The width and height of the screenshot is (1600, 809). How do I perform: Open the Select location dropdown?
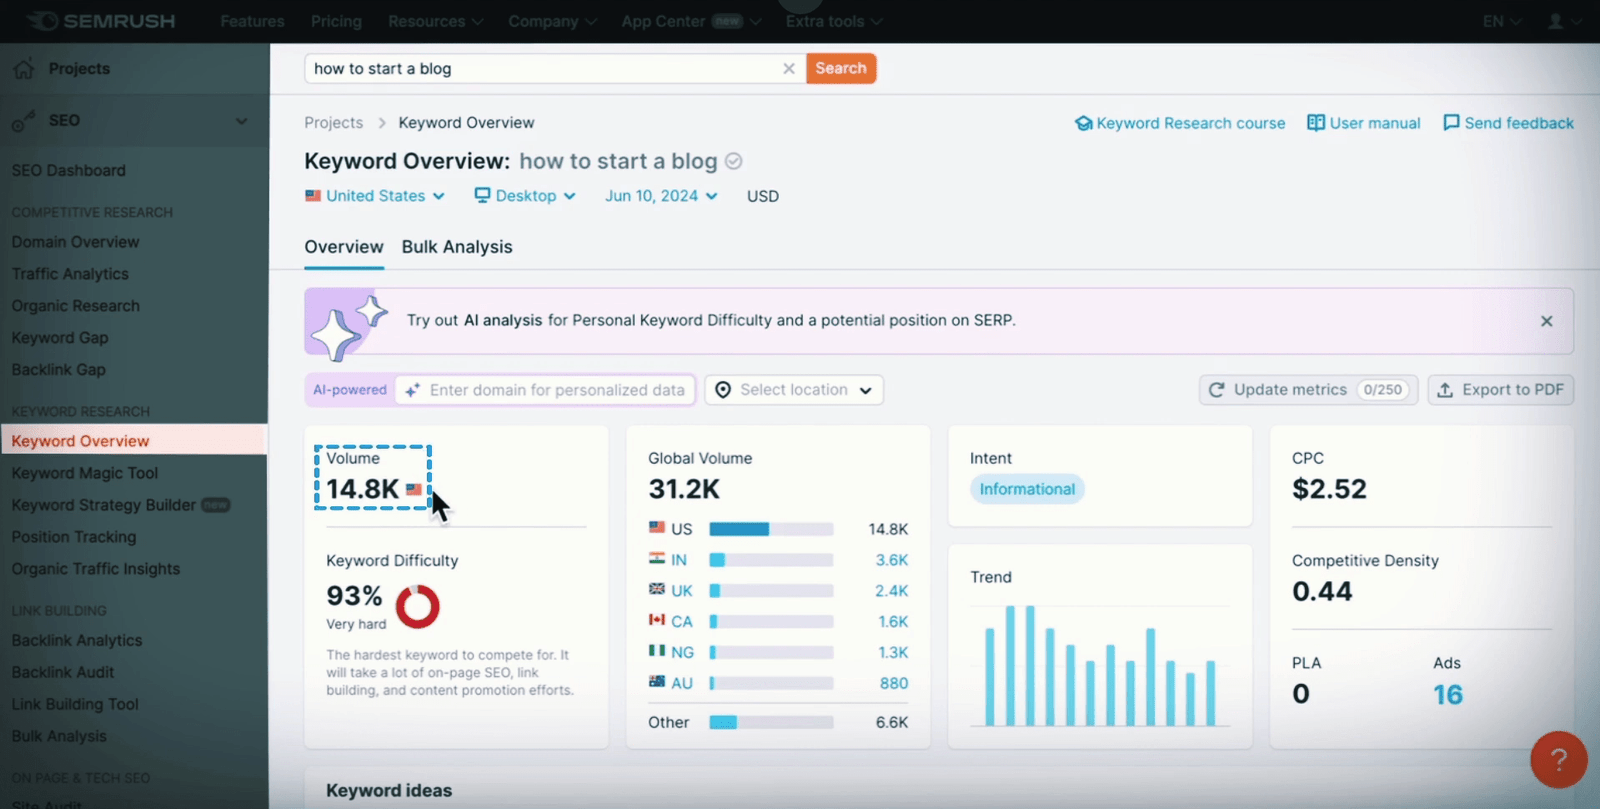(x=794, y=390)
